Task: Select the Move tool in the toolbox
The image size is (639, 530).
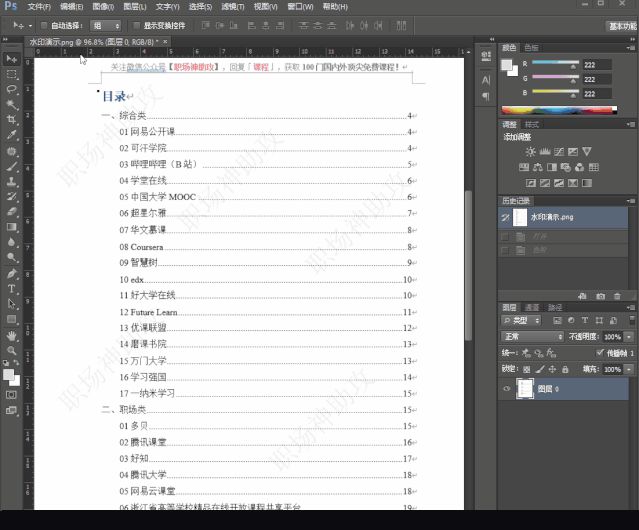Action: point(11,59)
